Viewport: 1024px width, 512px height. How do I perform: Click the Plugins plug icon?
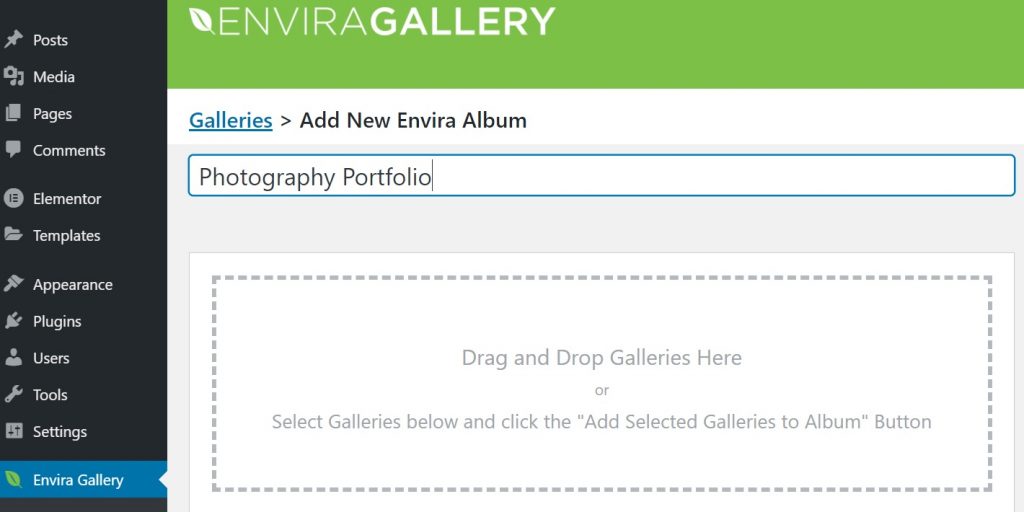pyautogui.click(x=13, y=321)
